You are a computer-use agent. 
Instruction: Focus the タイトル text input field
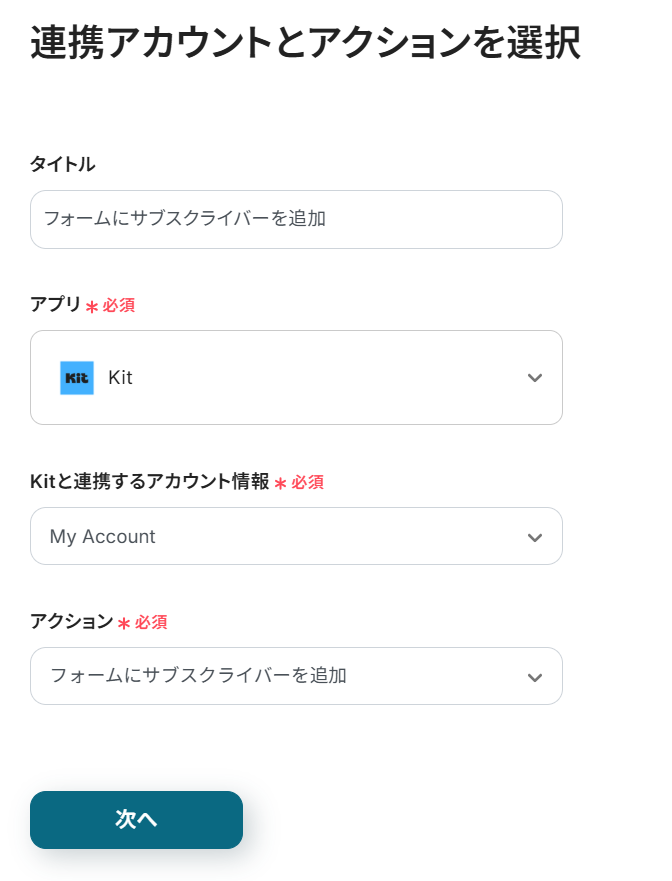tap(296, 219)
